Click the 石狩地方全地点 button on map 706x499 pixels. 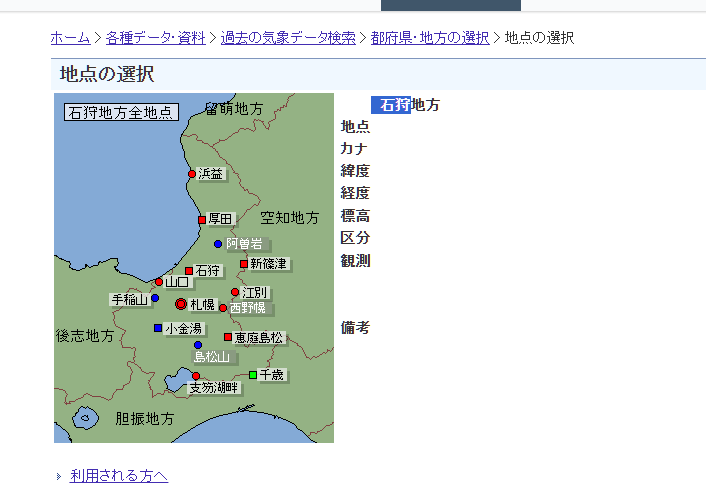pos(122,112)
